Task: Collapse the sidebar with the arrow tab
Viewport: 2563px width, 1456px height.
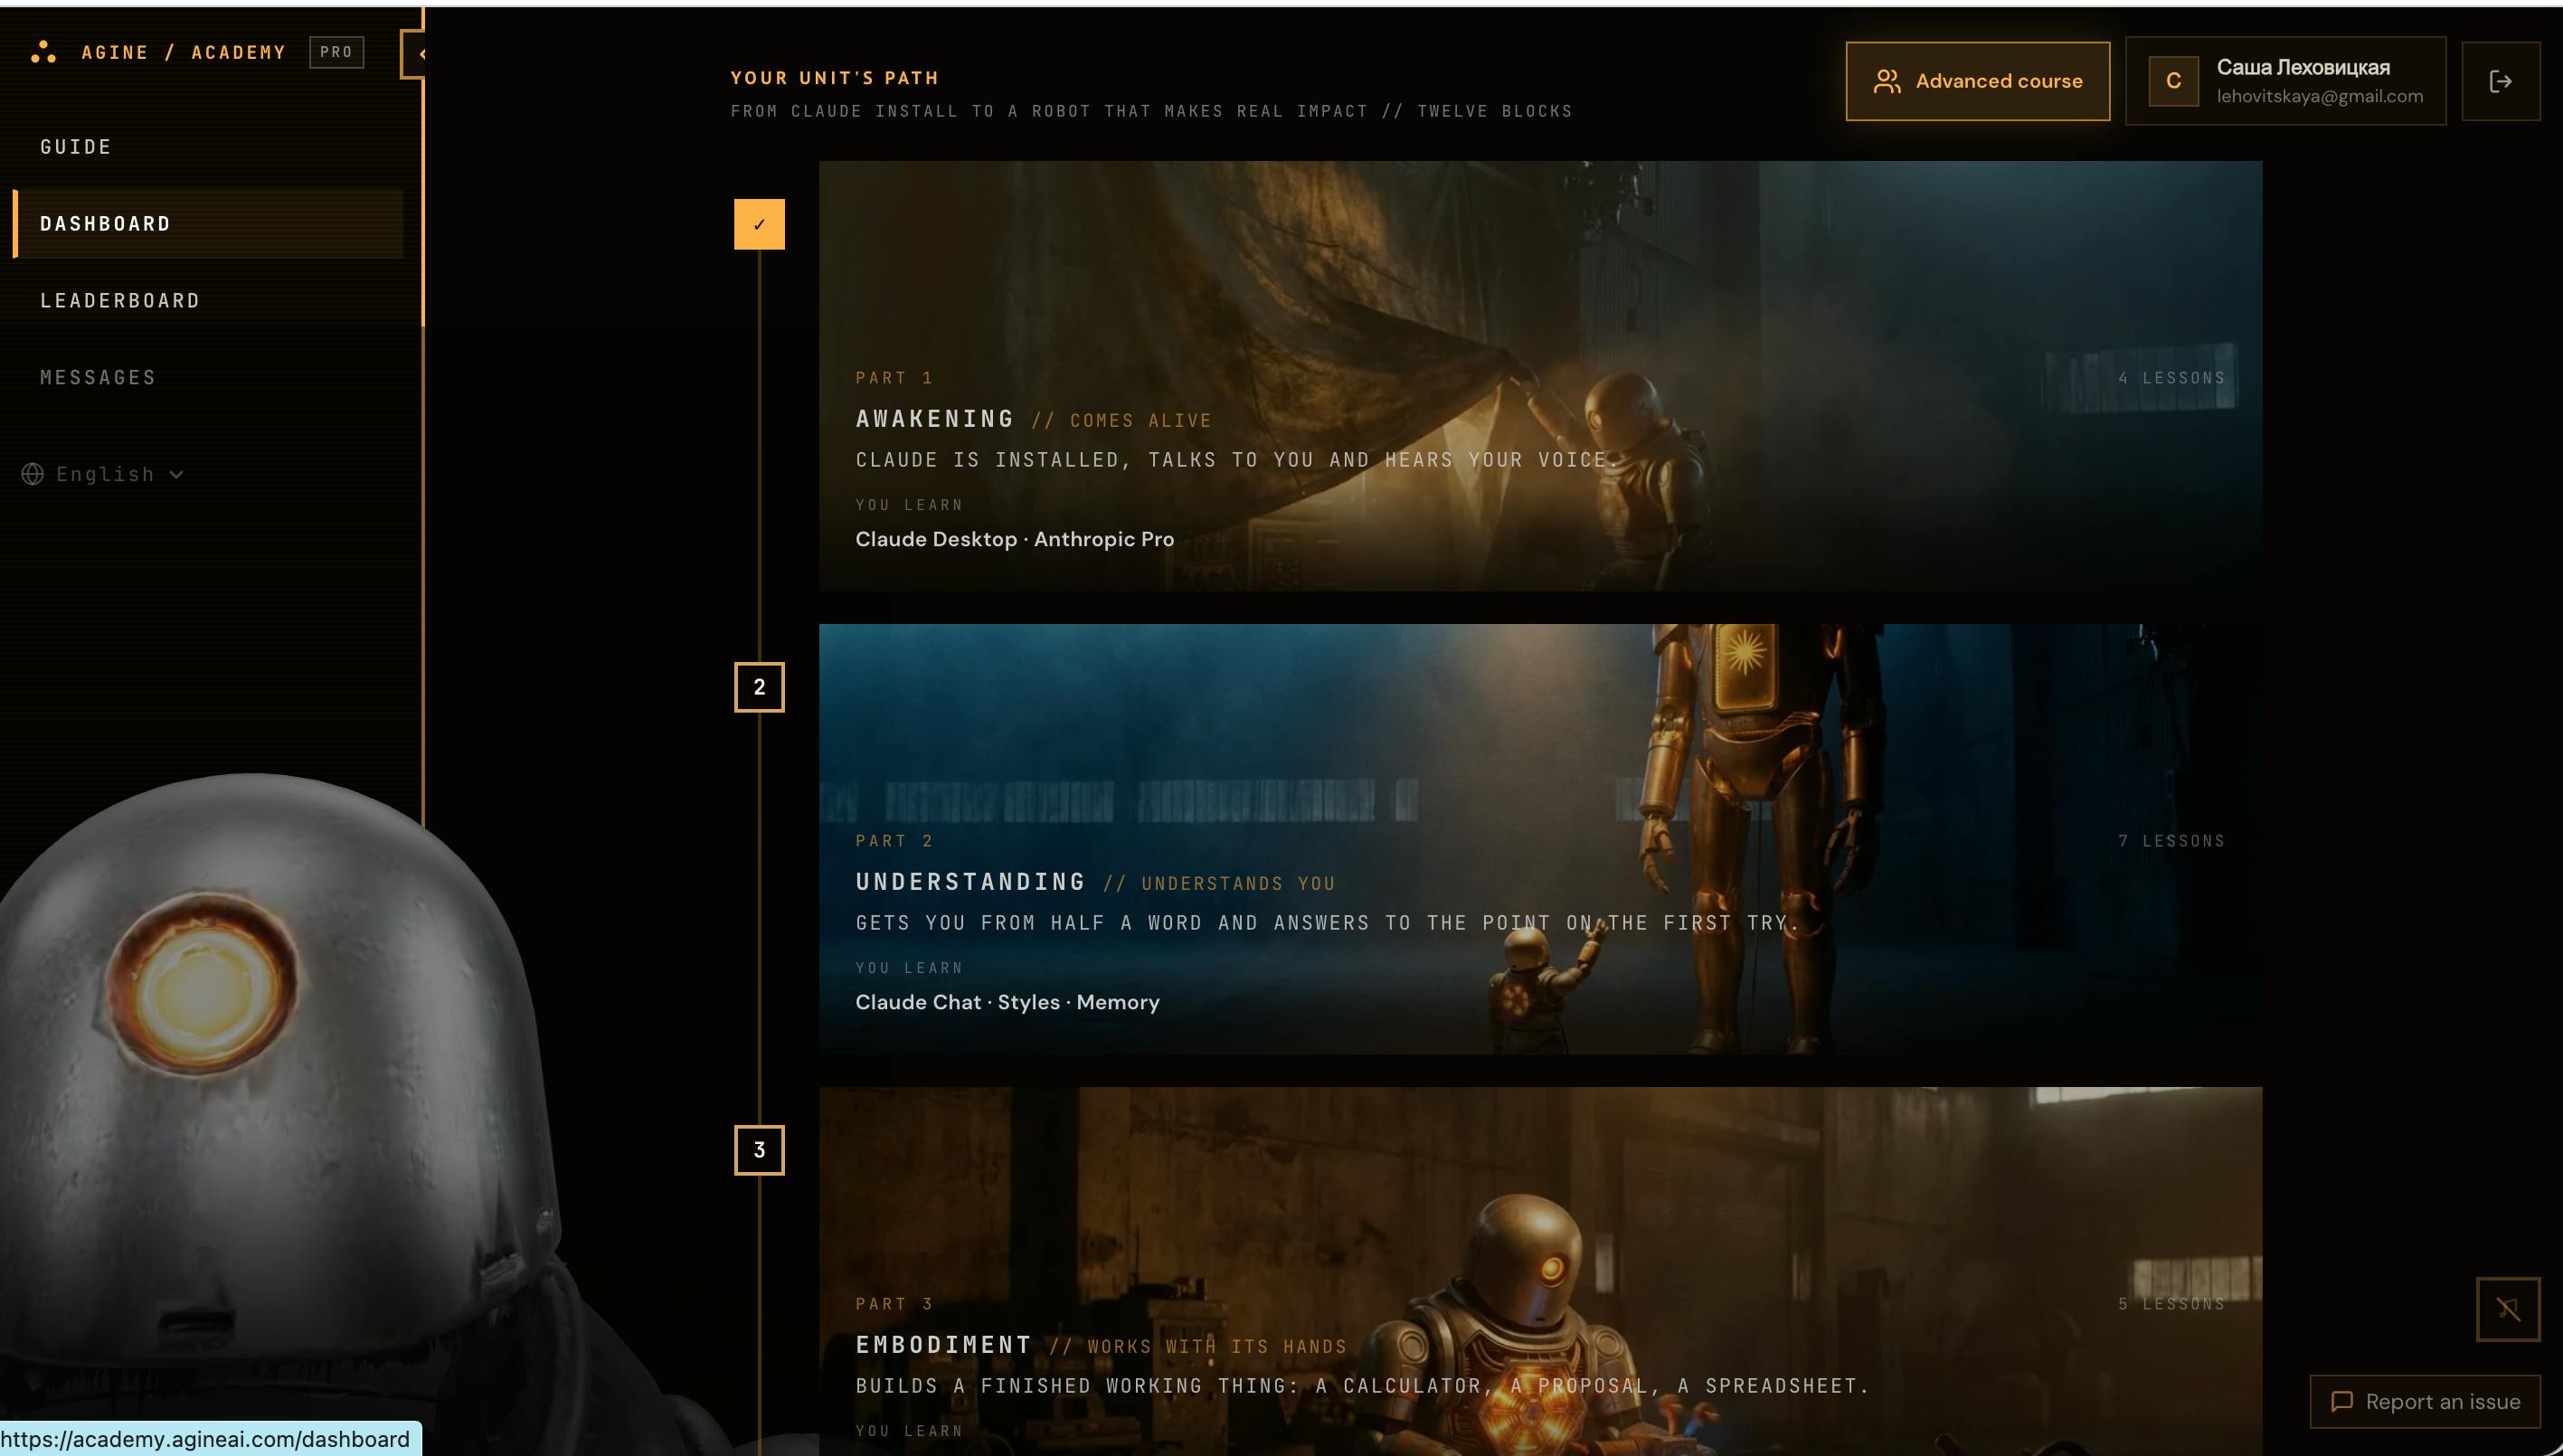Action: (413, 54)
